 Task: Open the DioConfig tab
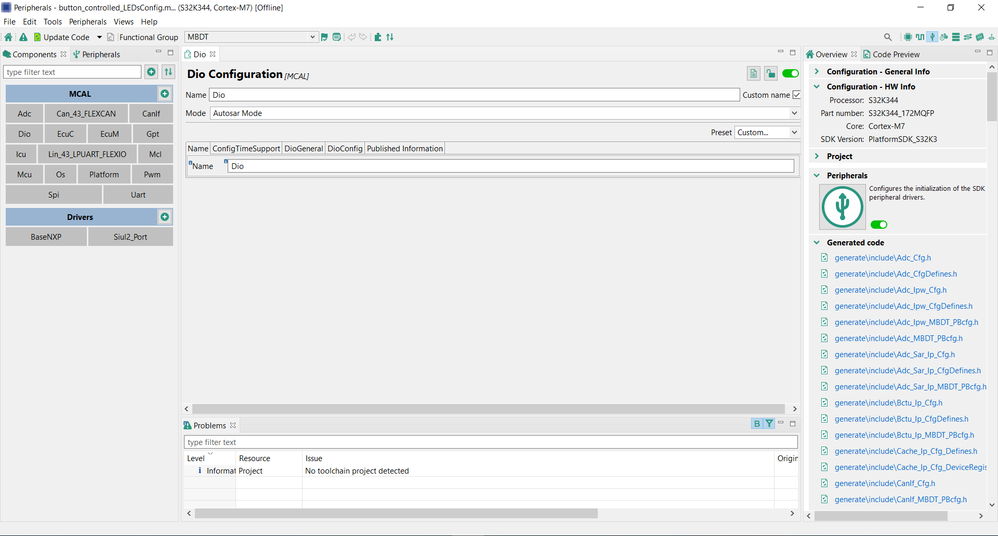click(345, 148)
